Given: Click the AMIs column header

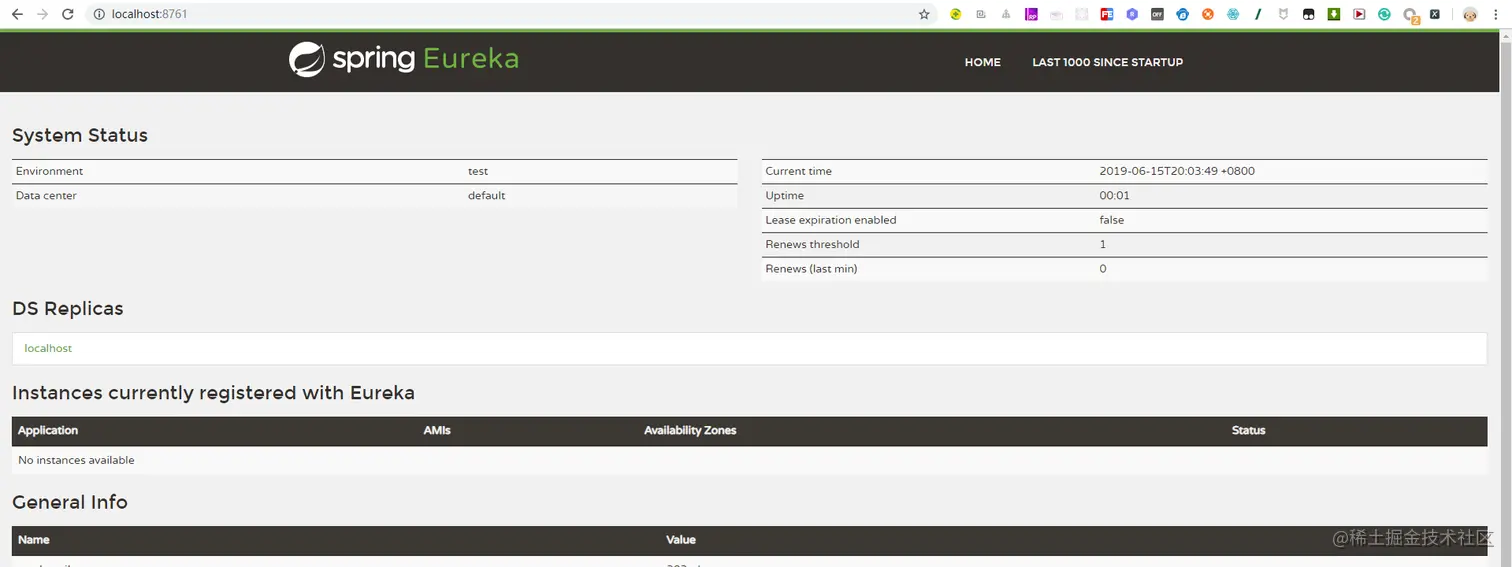Looking at the screenshot, I should coord(437,430).
